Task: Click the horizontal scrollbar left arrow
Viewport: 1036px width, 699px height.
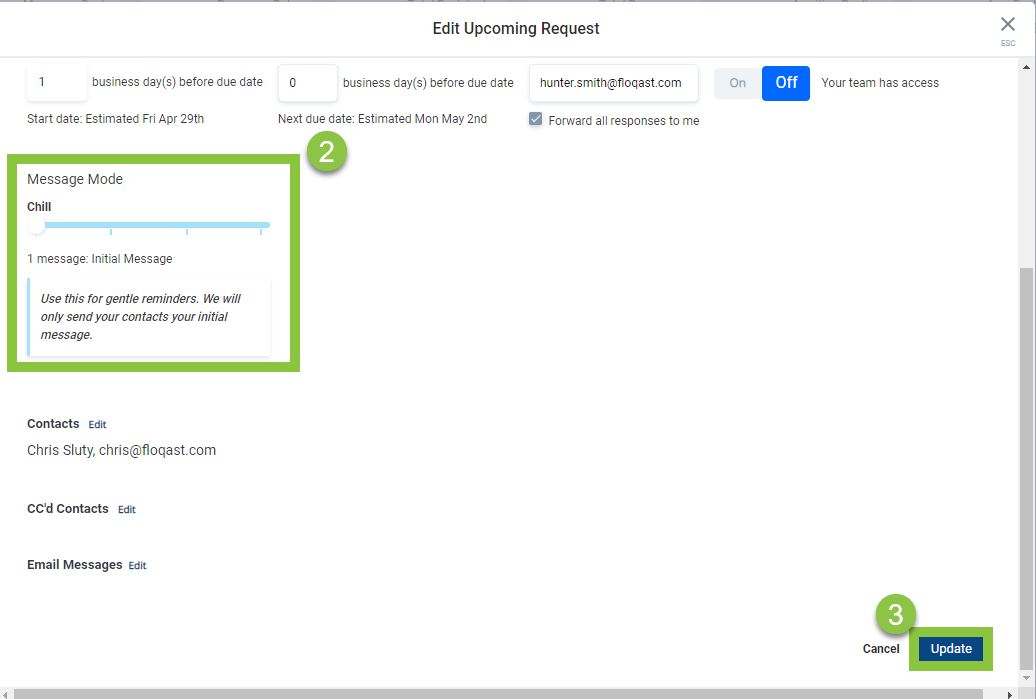Action: [x=8, y=692]
